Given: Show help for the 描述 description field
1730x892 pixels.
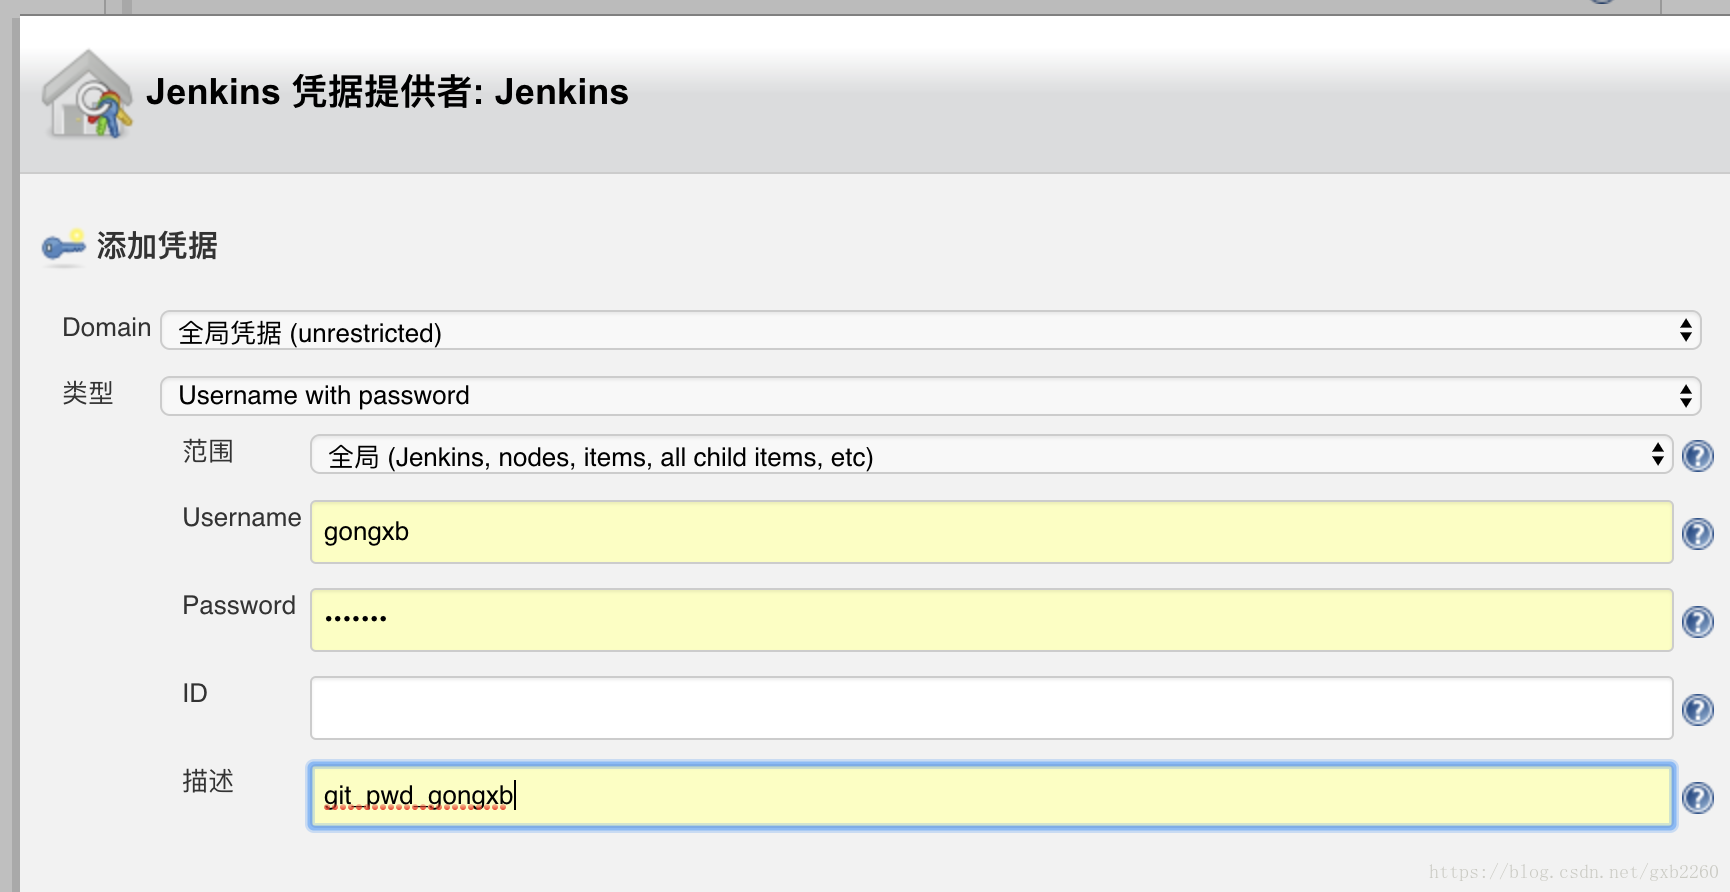Looking at the screenshot, I should pyautogui.click(x=1697, y=798).
